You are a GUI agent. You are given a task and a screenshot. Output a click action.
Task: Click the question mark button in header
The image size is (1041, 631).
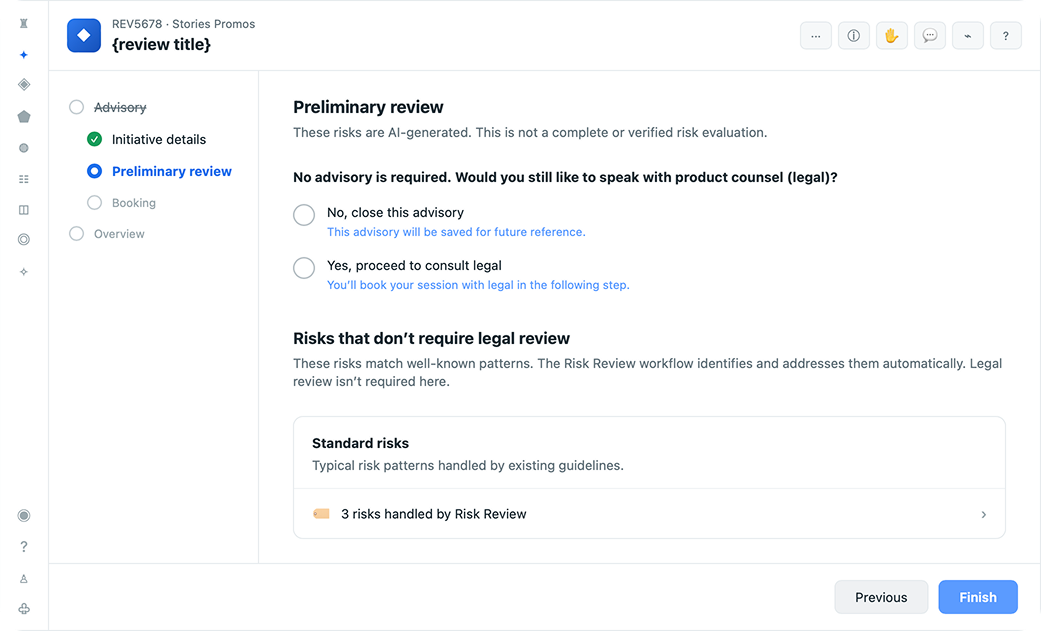pyautogui.click(x=1006, y=36)
